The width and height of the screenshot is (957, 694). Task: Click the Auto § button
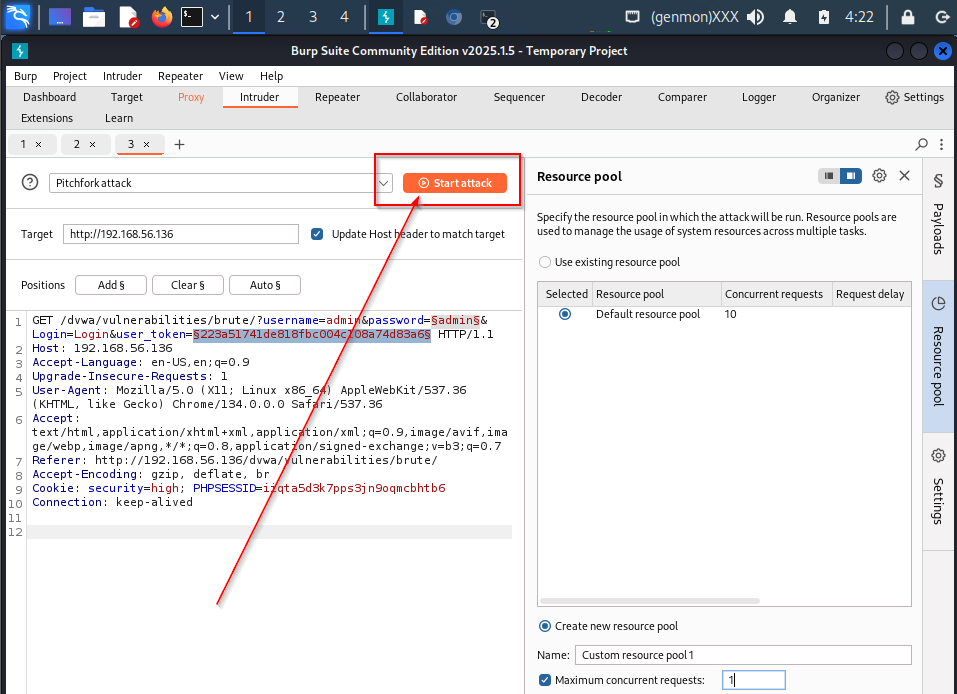click(x=265, y=285)
